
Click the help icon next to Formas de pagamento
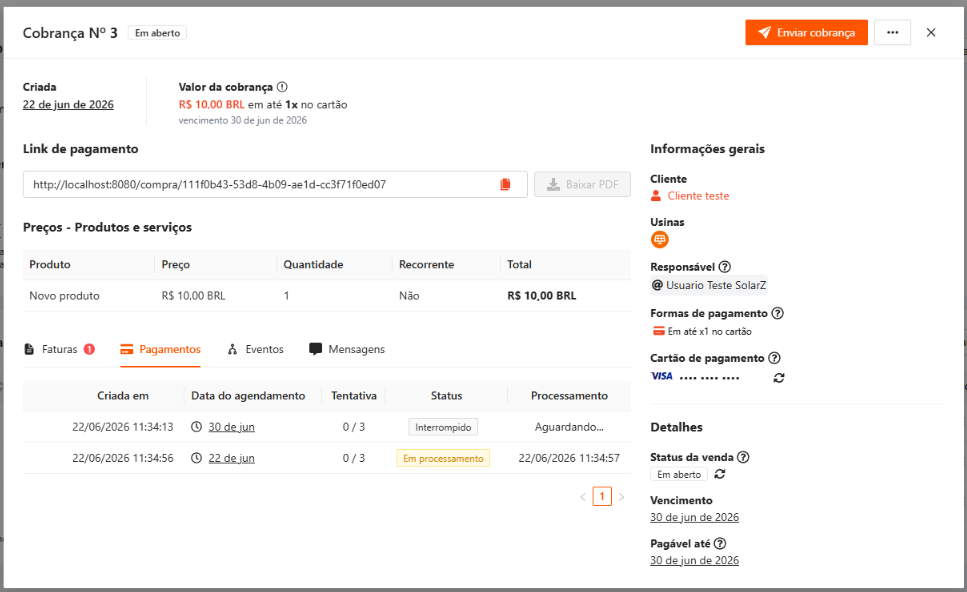(x=777, y=313)
